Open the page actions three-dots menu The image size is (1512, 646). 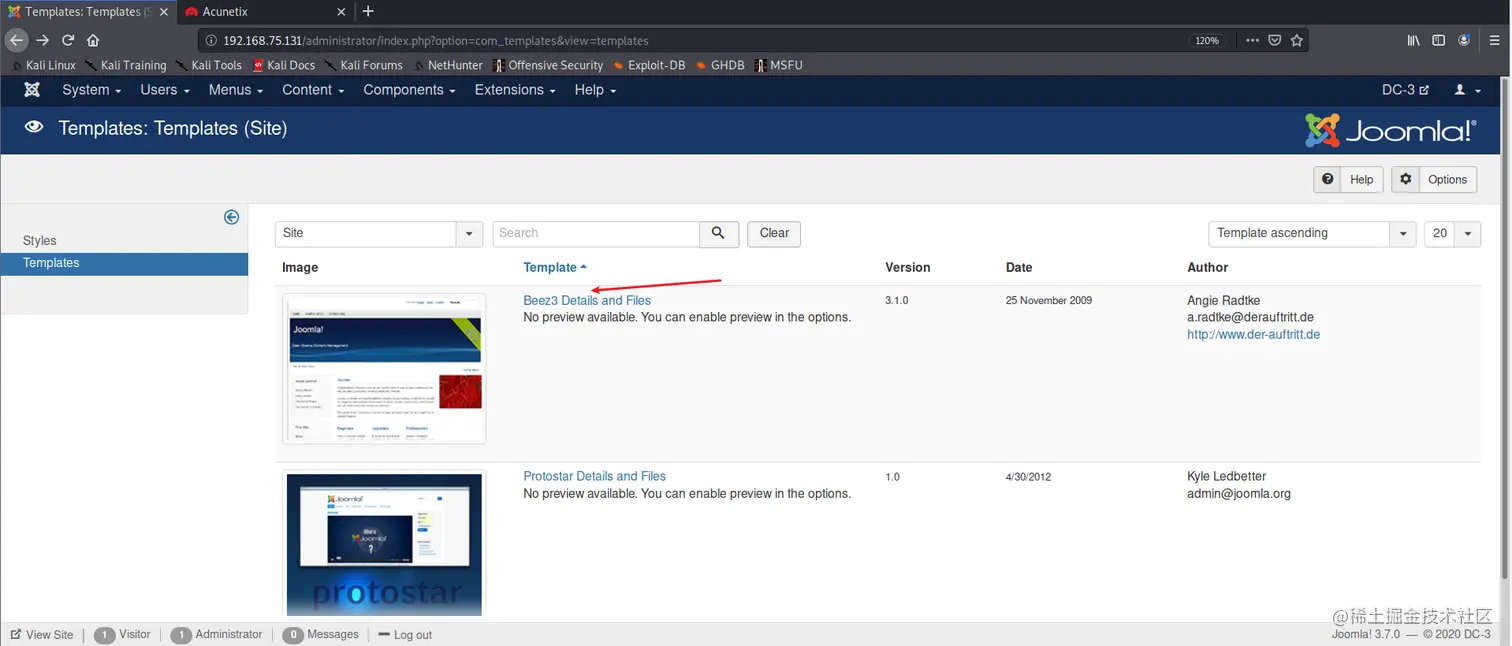(1252, 41)
